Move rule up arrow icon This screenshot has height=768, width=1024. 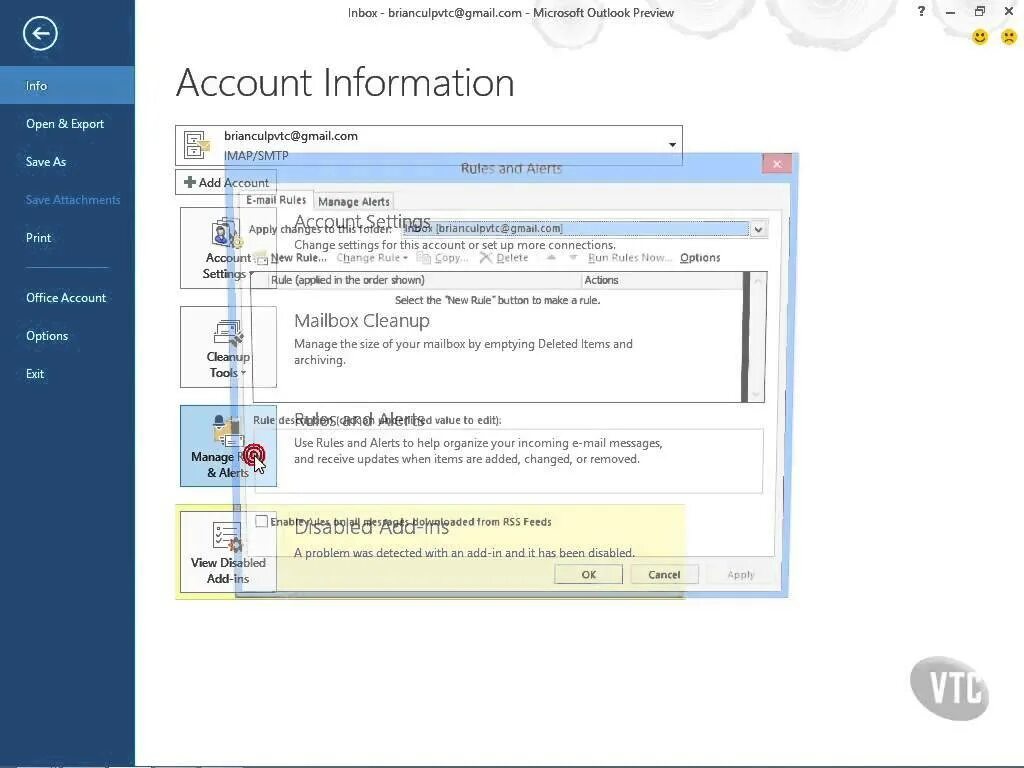[x=551, y=258]
